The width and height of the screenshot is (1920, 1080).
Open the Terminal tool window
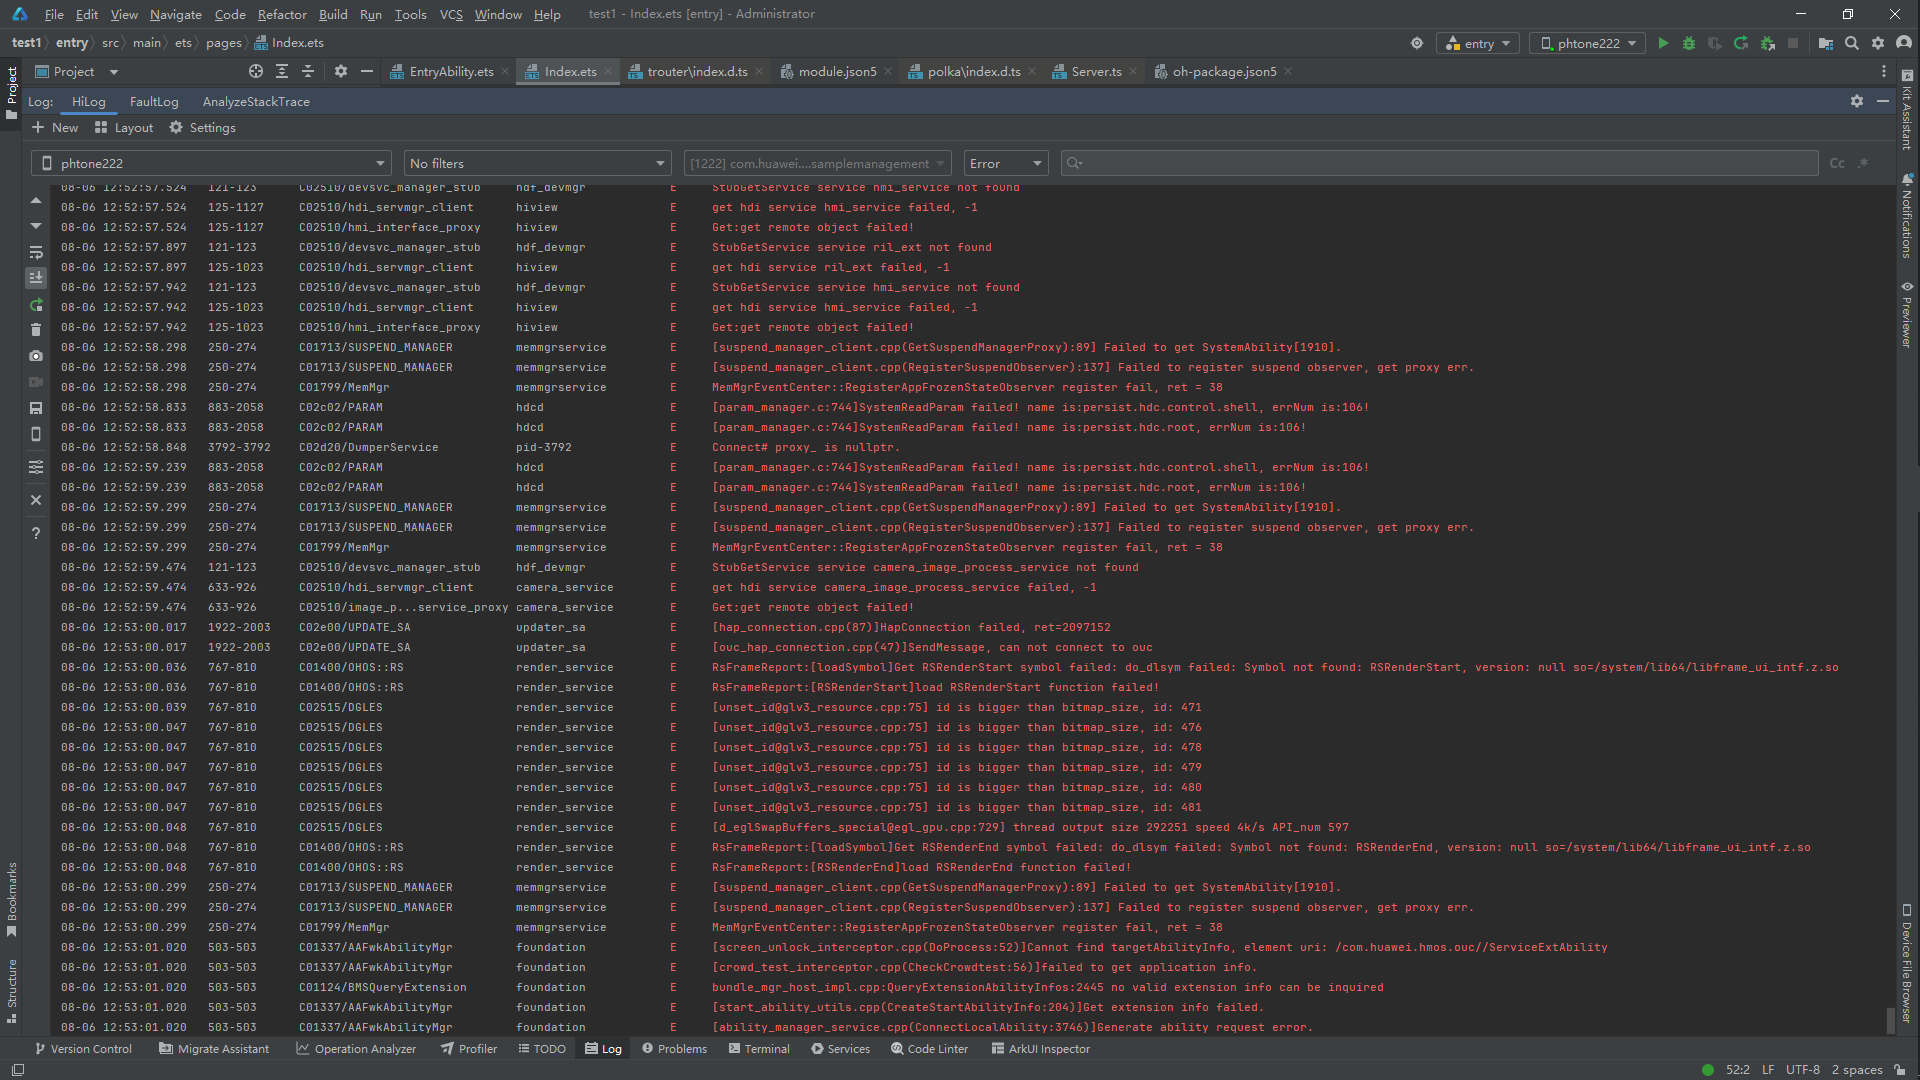[x=759, y=1049]
